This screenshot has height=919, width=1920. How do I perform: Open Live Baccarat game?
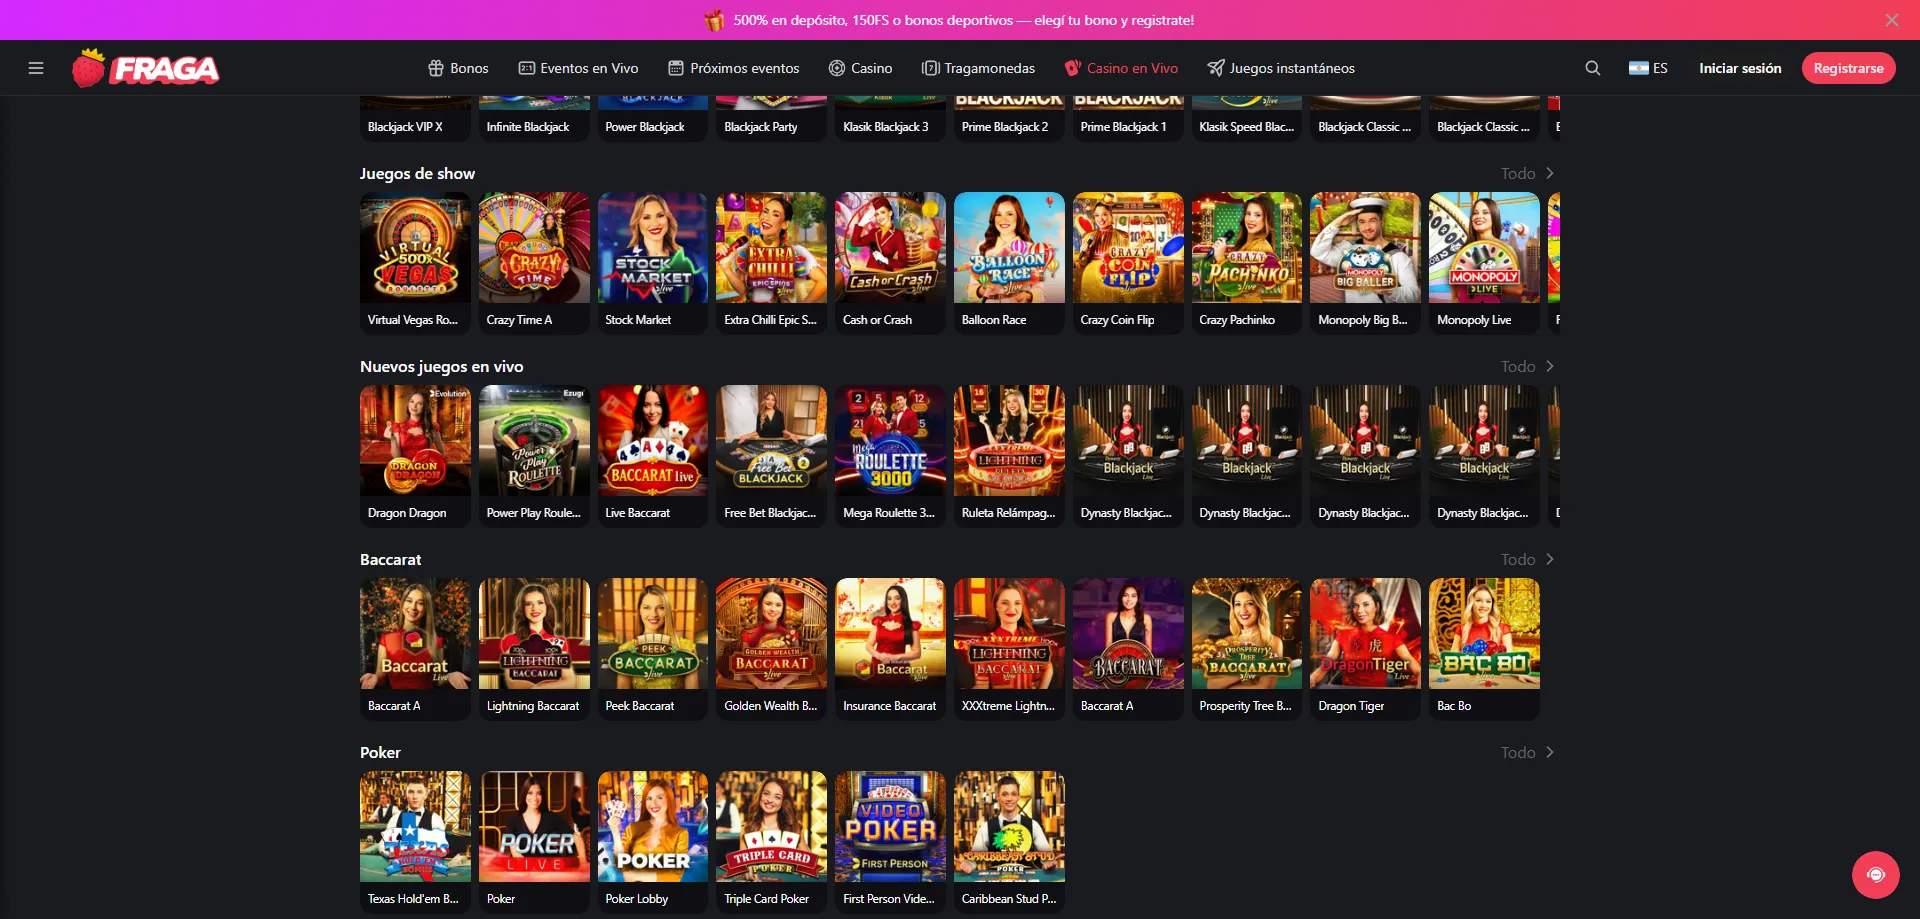click(x=653, y=456)
